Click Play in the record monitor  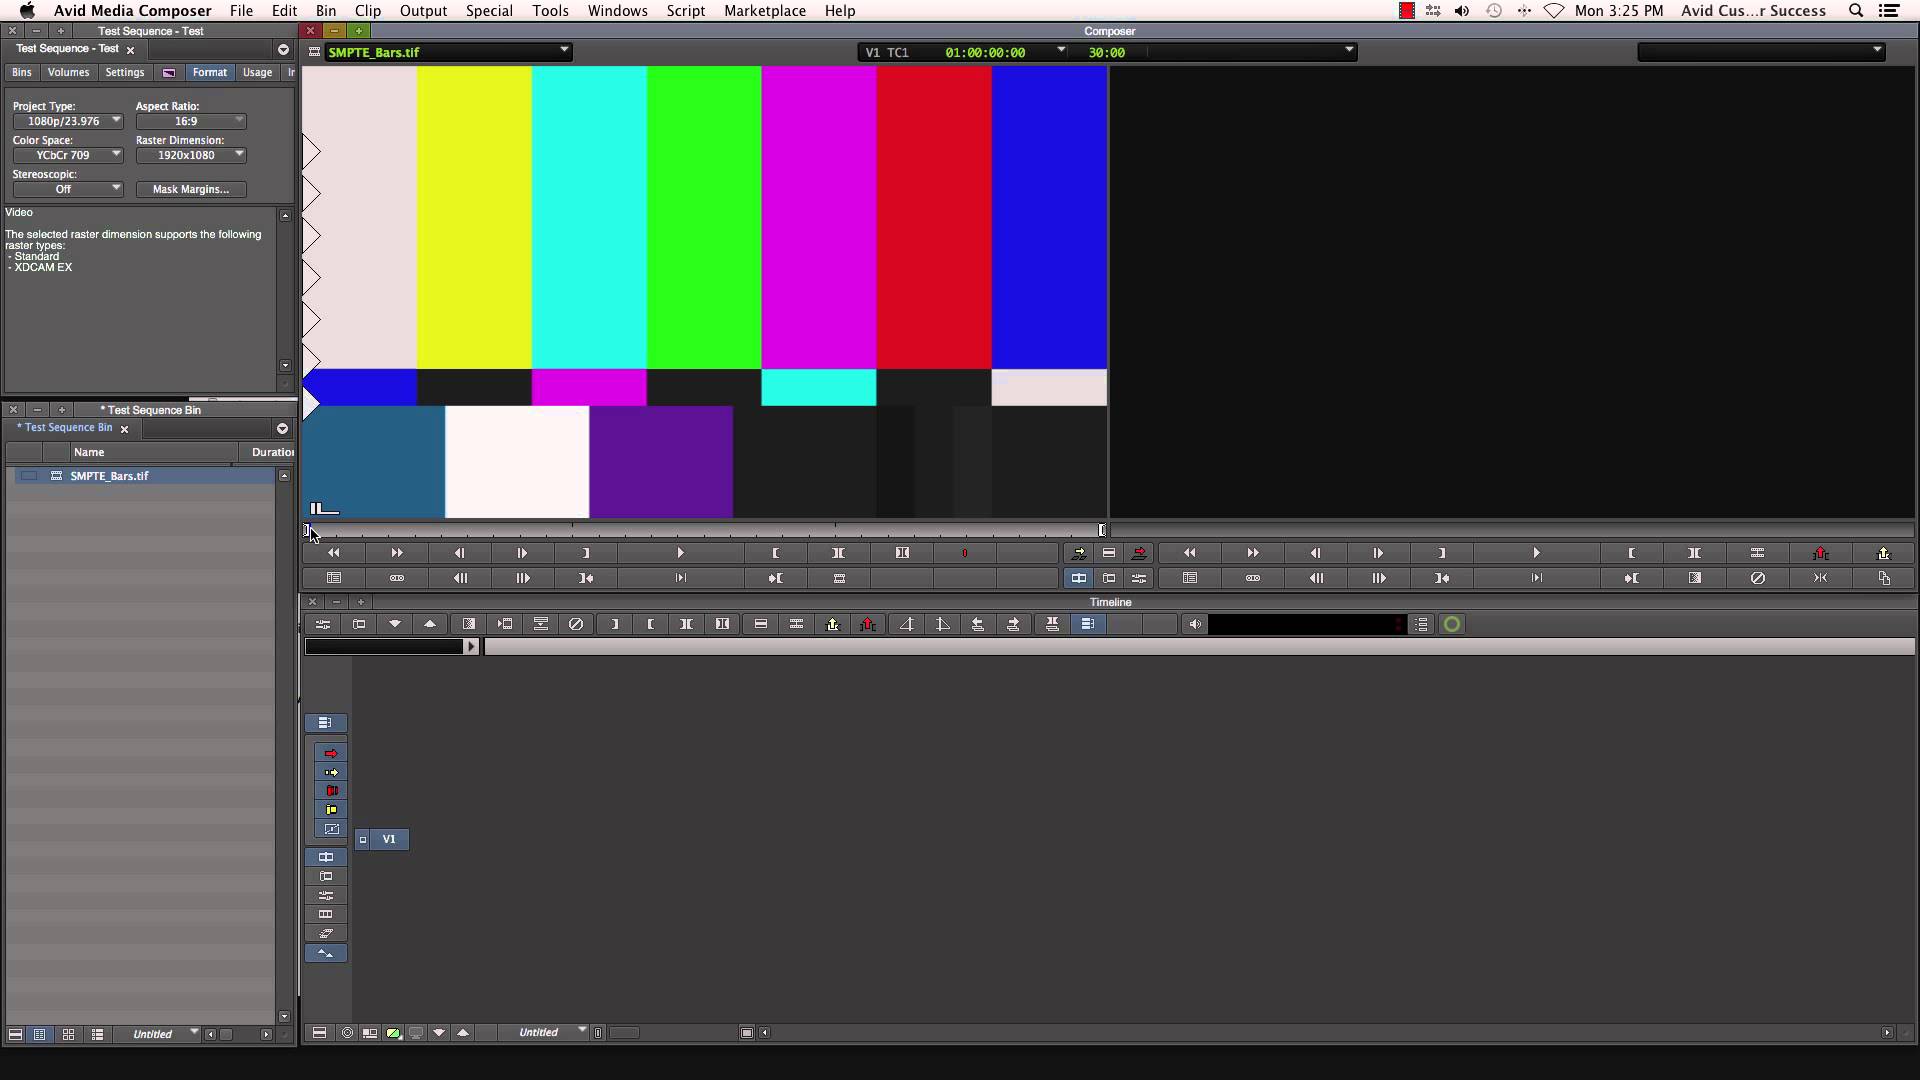tap(1536, 553)
